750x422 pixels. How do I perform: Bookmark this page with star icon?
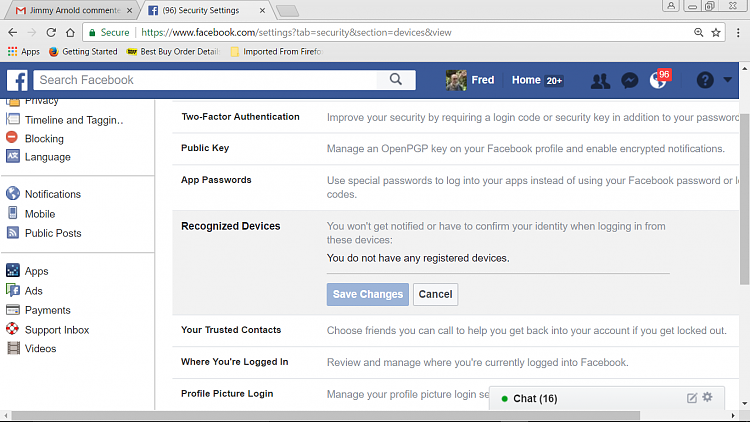pos(716,33)
